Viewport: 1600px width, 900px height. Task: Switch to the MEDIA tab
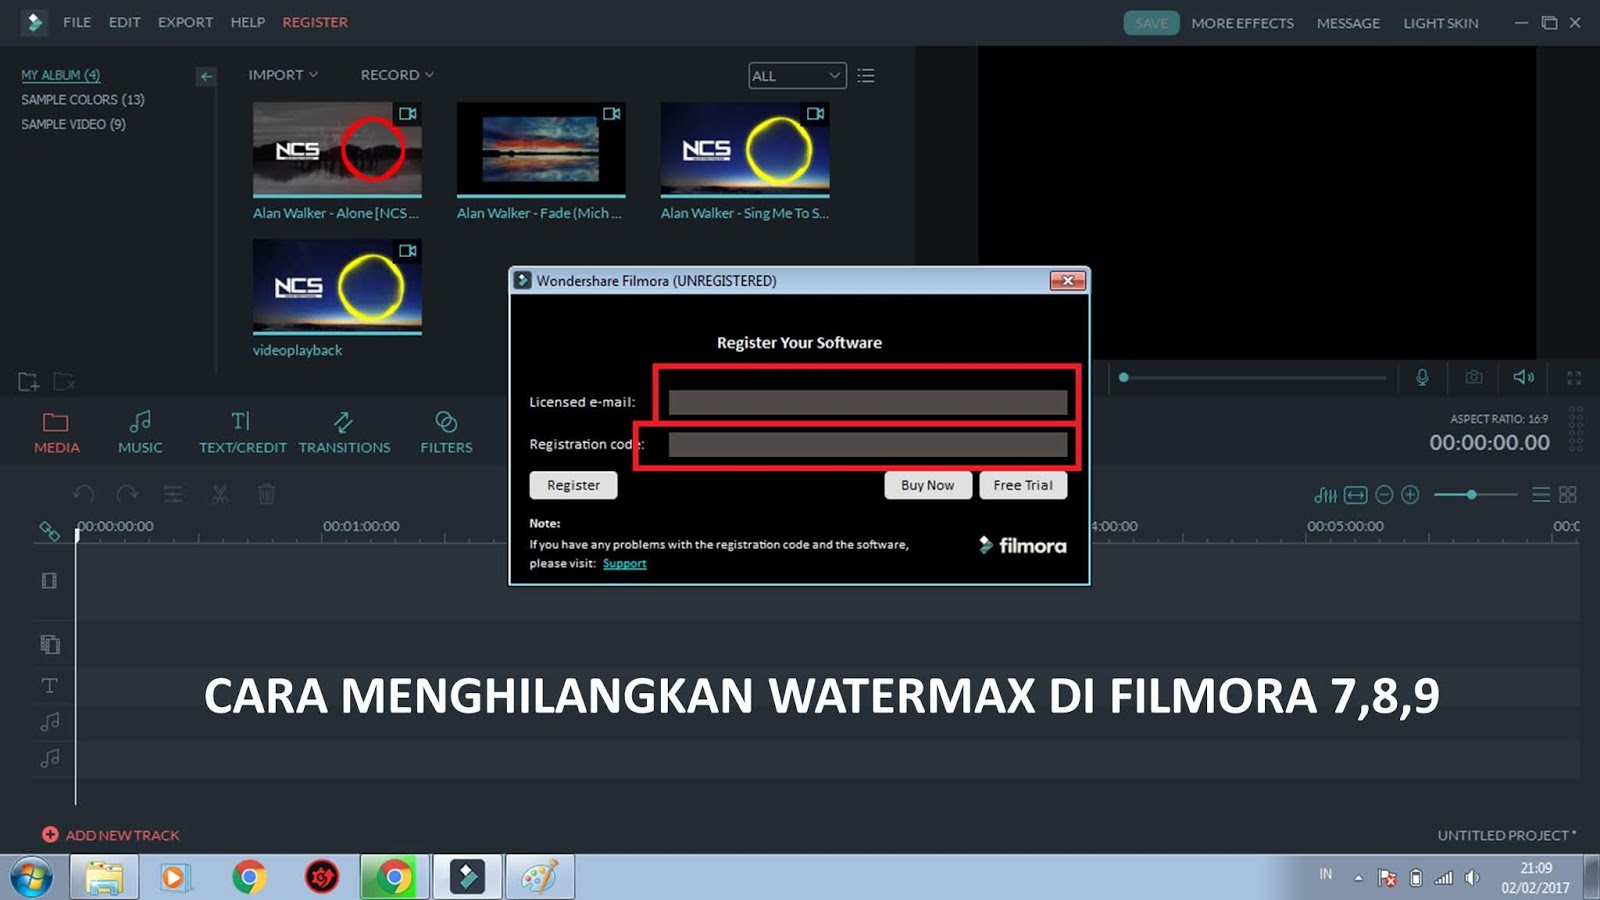coord(56,433)
